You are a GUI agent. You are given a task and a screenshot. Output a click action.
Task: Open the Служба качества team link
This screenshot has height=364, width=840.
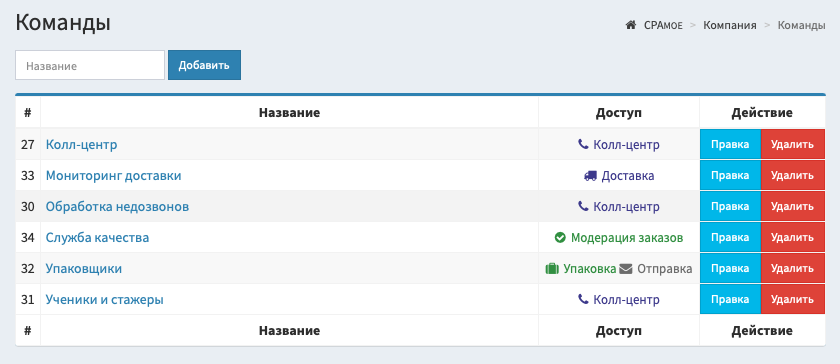98,237
